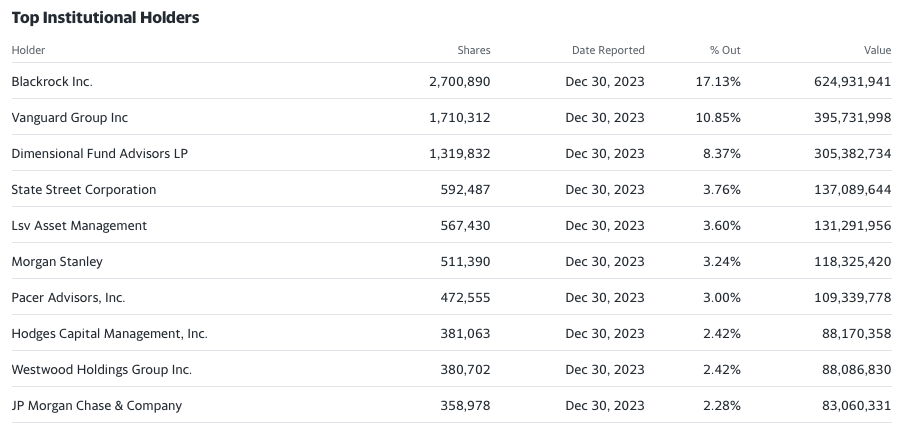909x436 pixels.
Task: Open JP Morgan Chase & Company entry
Action: coord(97,405)
